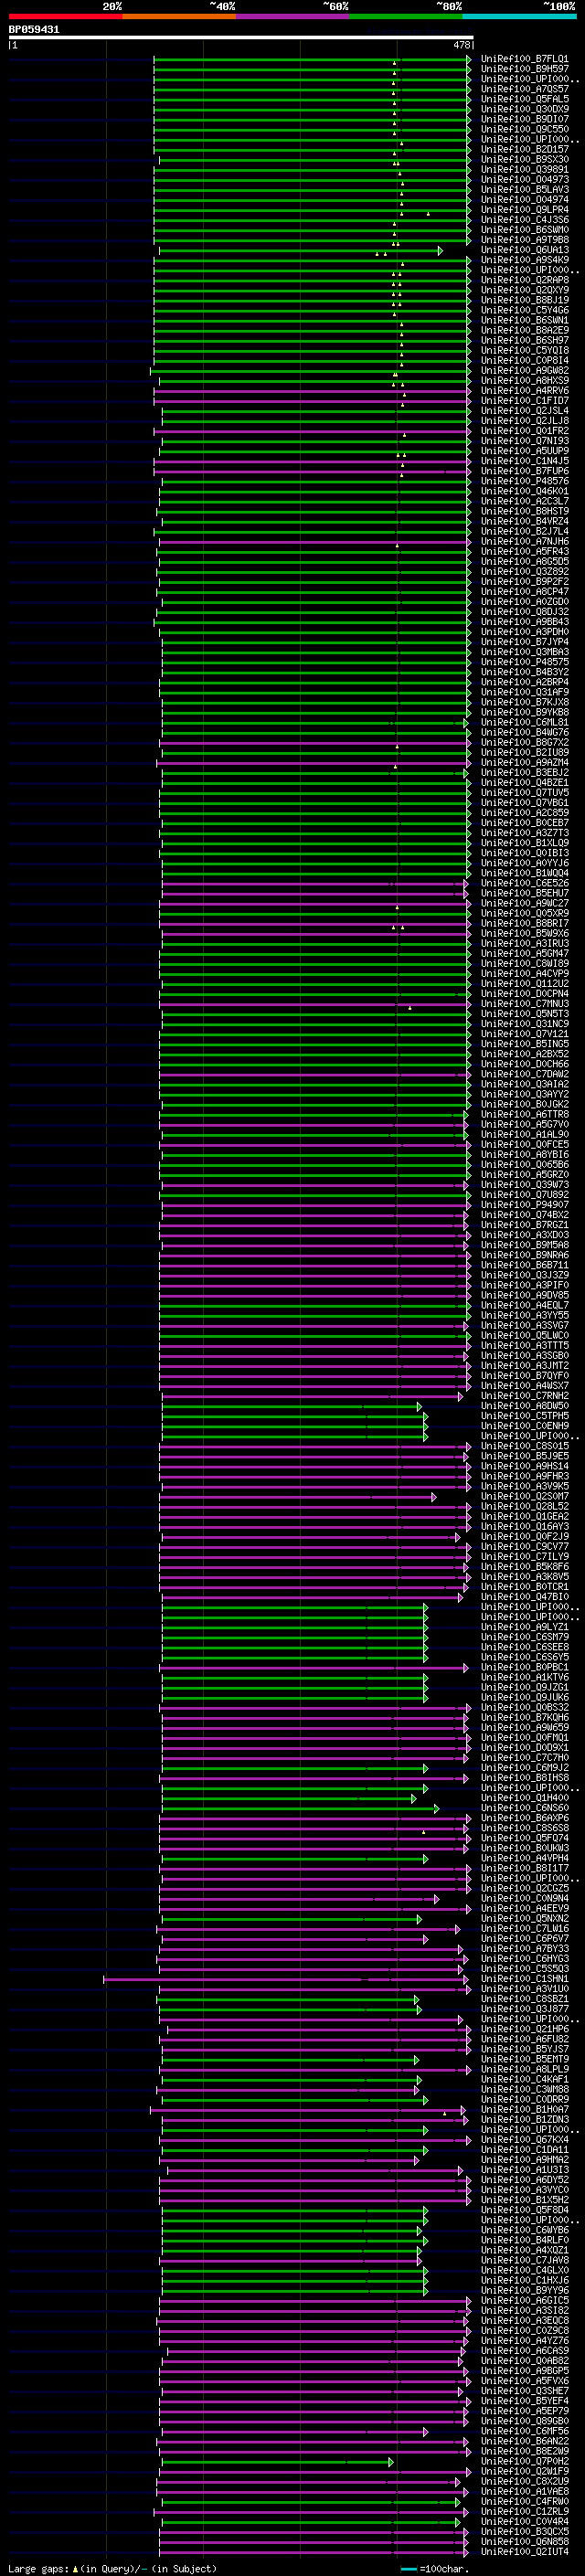Viewport: 585px width, 2576px height.
Task: Select the UniRef100_A9S4K9 label
Action: [524, 260]
